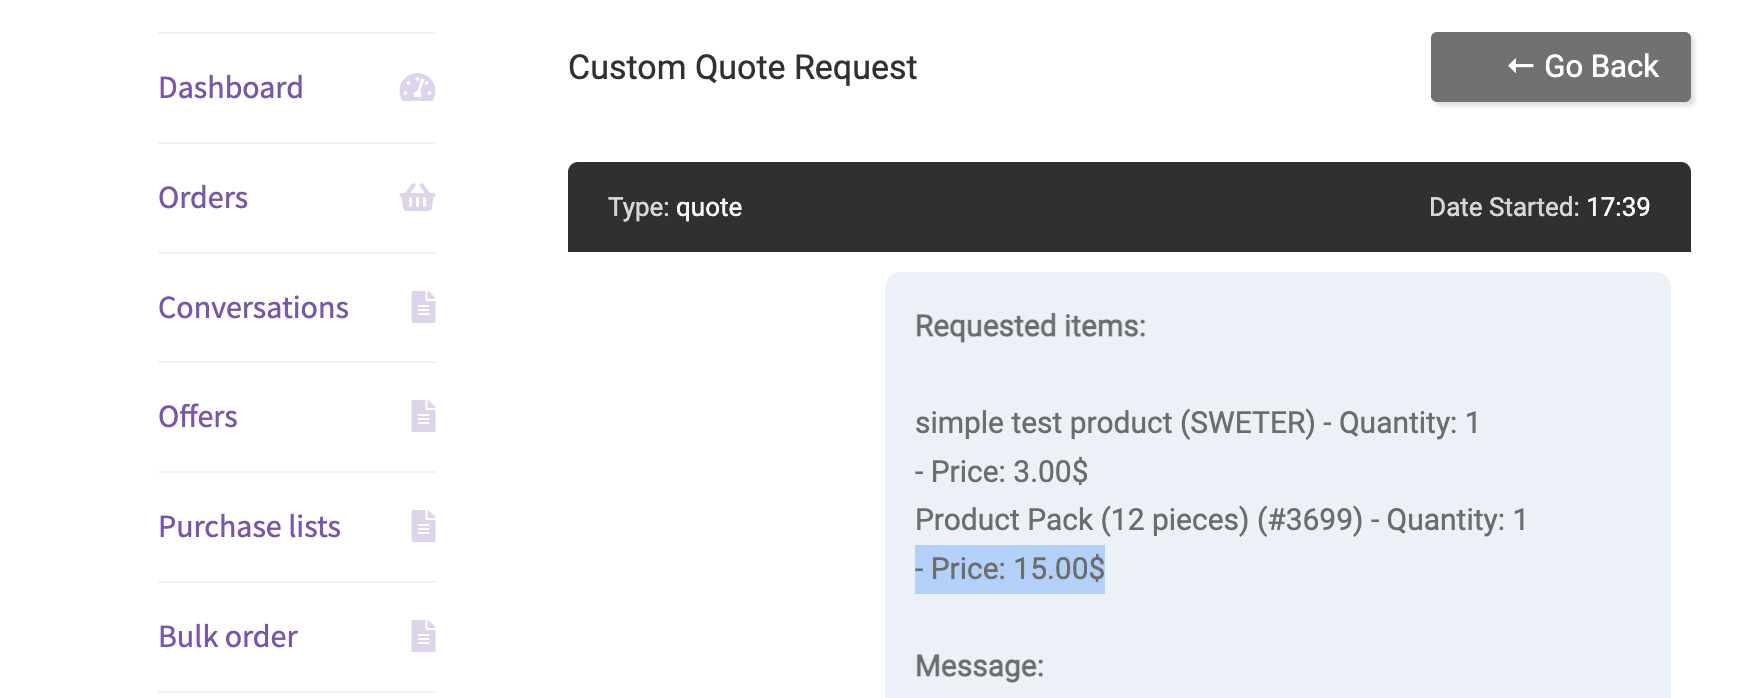
Task: Click the document icon beside Conversations
Action: tap(423, 307)
